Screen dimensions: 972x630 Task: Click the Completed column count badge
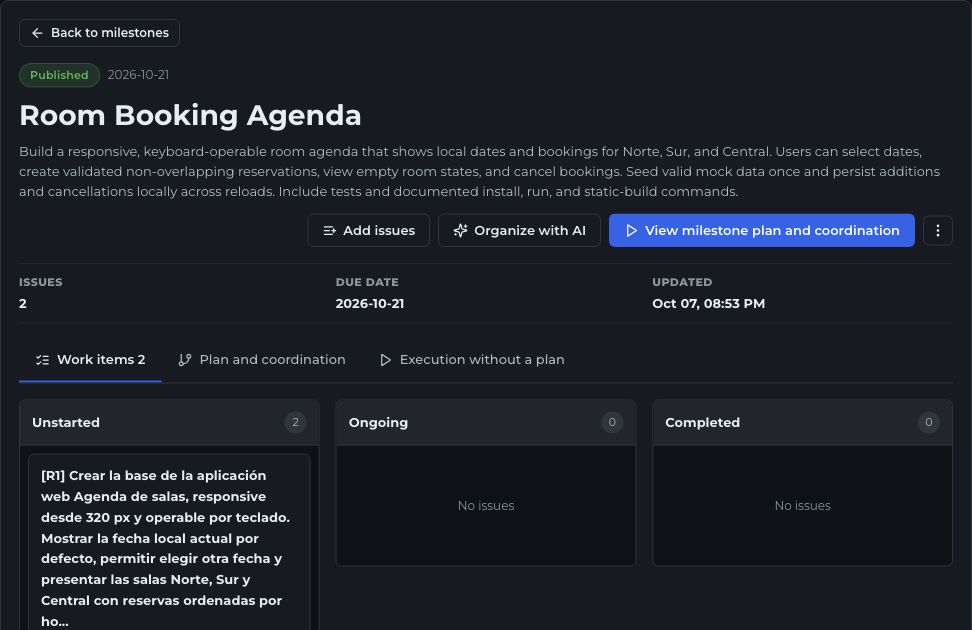pyautogui.click(x=929, y=422)
